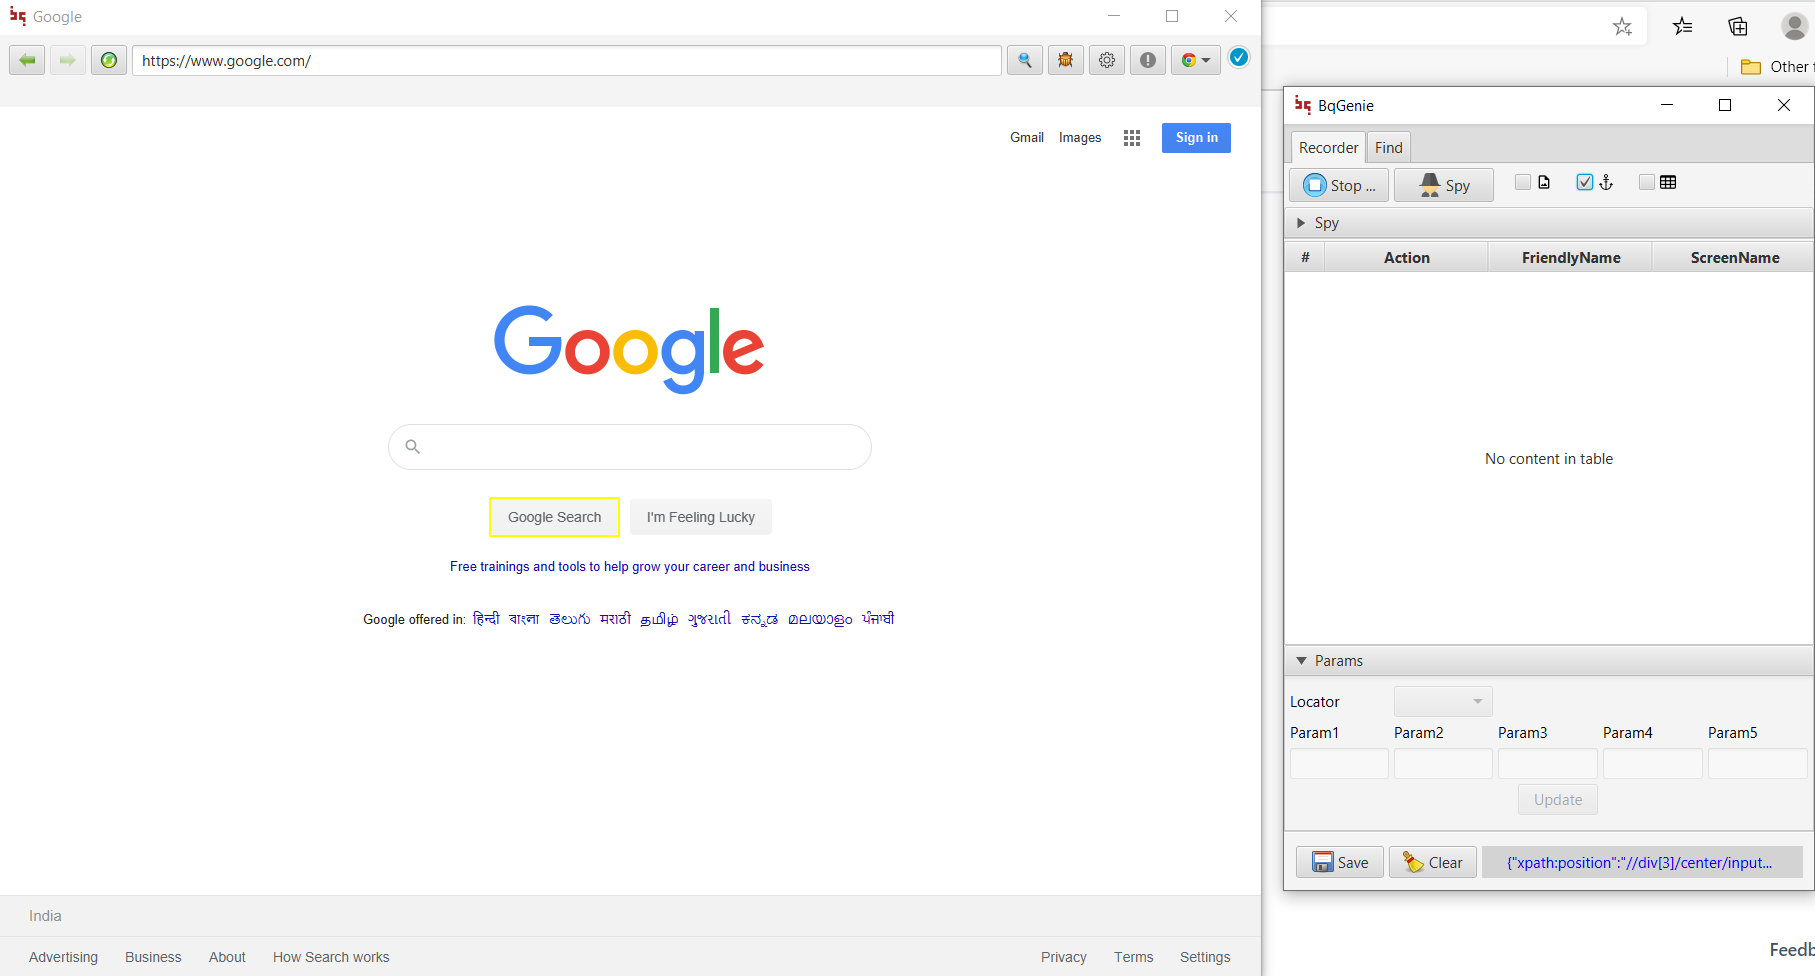Viewport: 1815px width, 976px height.
Task: Click the FriendlyName column header
Action: pyautogui.click(x=1571, y=257)
